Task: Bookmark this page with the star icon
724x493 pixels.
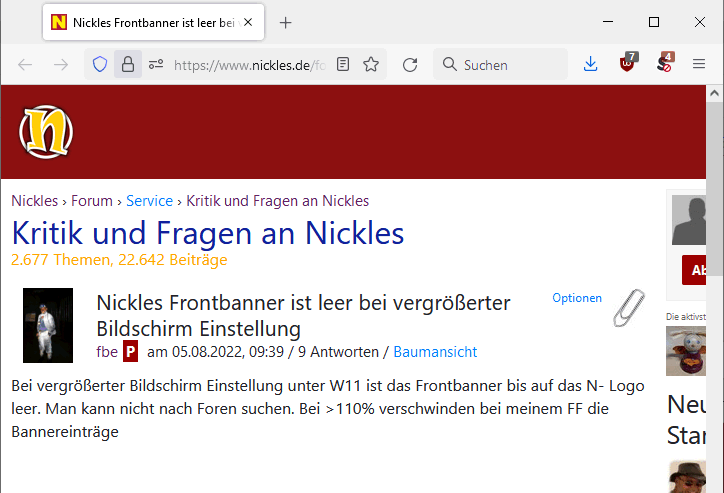Action: click(371, 65)
